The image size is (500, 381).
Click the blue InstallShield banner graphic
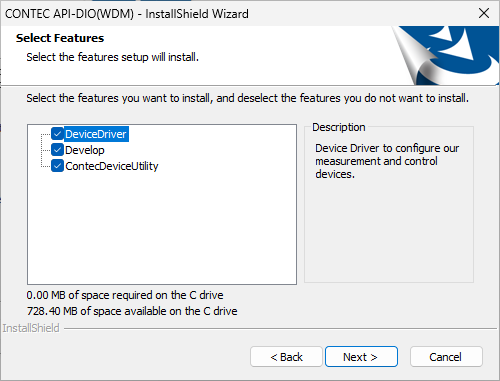445,55
